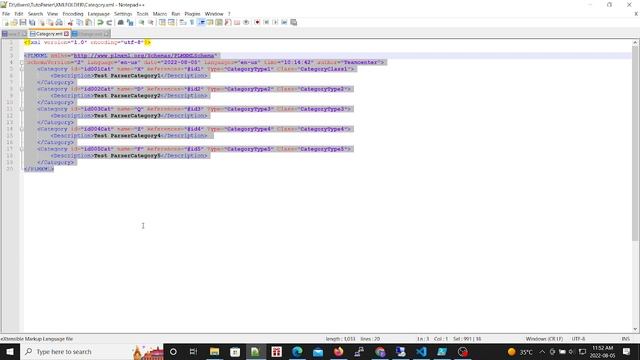640x360 pixels.
Task: Toggle synchronized vertical scrolling
Action: (162, 22)
